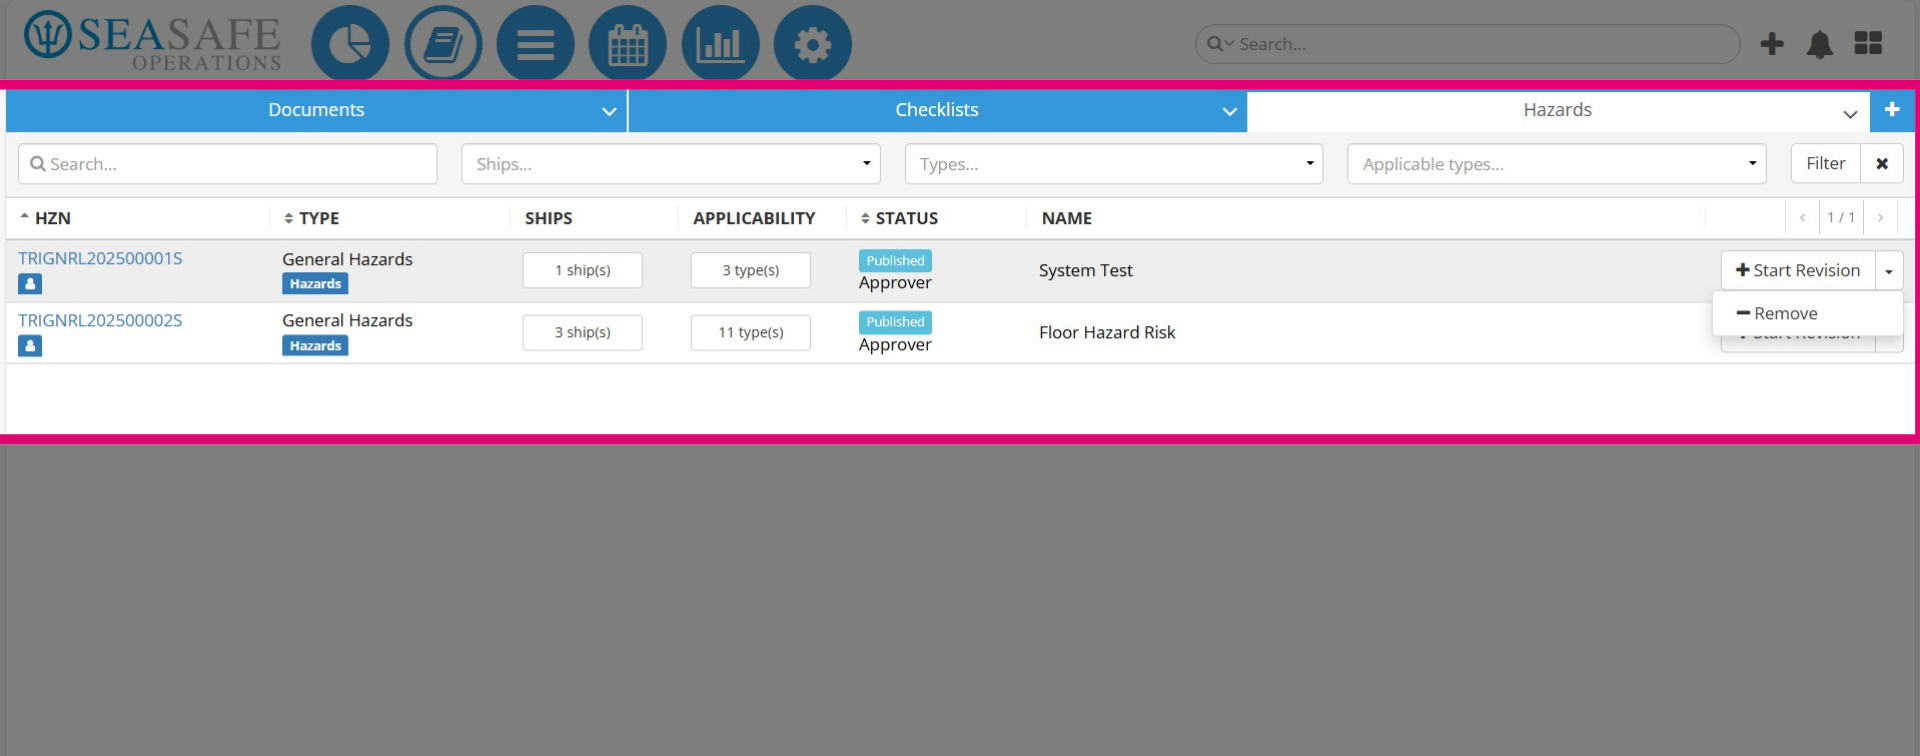This screenshot has width=1920, height=756.
Task: Switch to the Checklists tab
Action: tap(937, 110)
